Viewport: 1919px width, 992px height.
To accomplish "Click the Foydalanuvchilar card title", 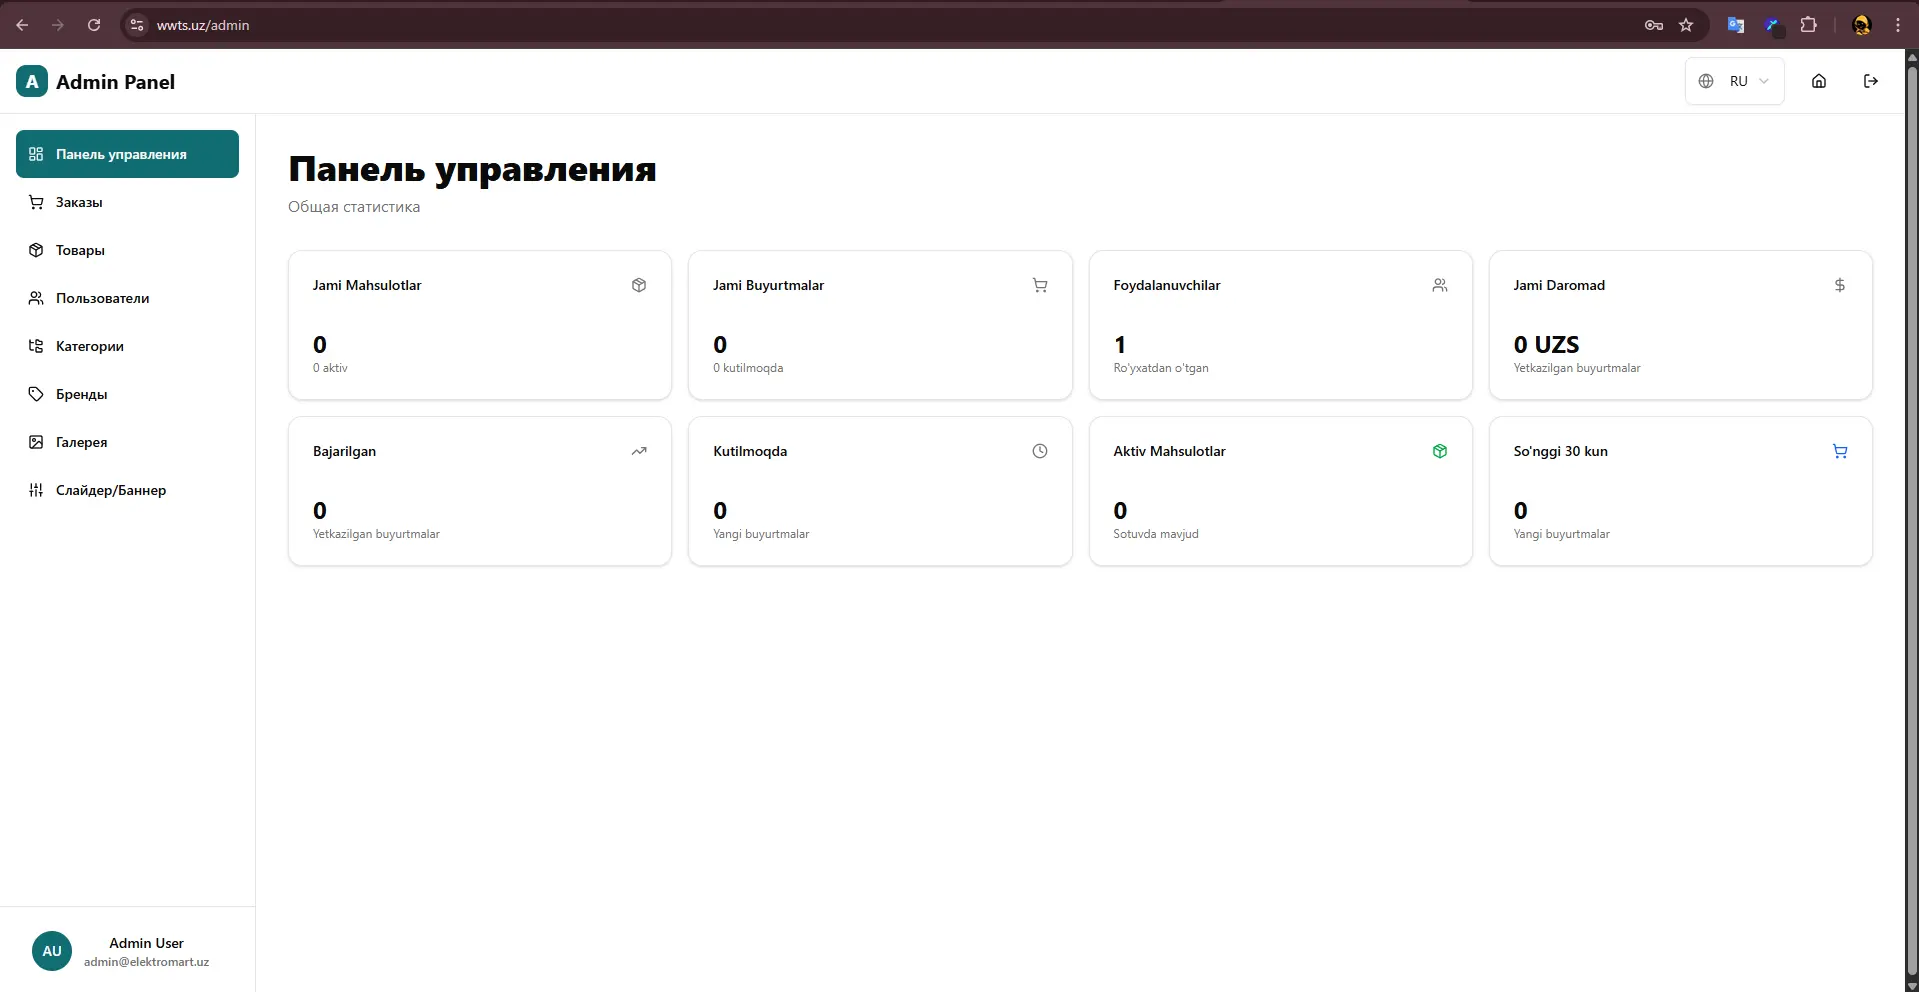I will click(1167, 285).
